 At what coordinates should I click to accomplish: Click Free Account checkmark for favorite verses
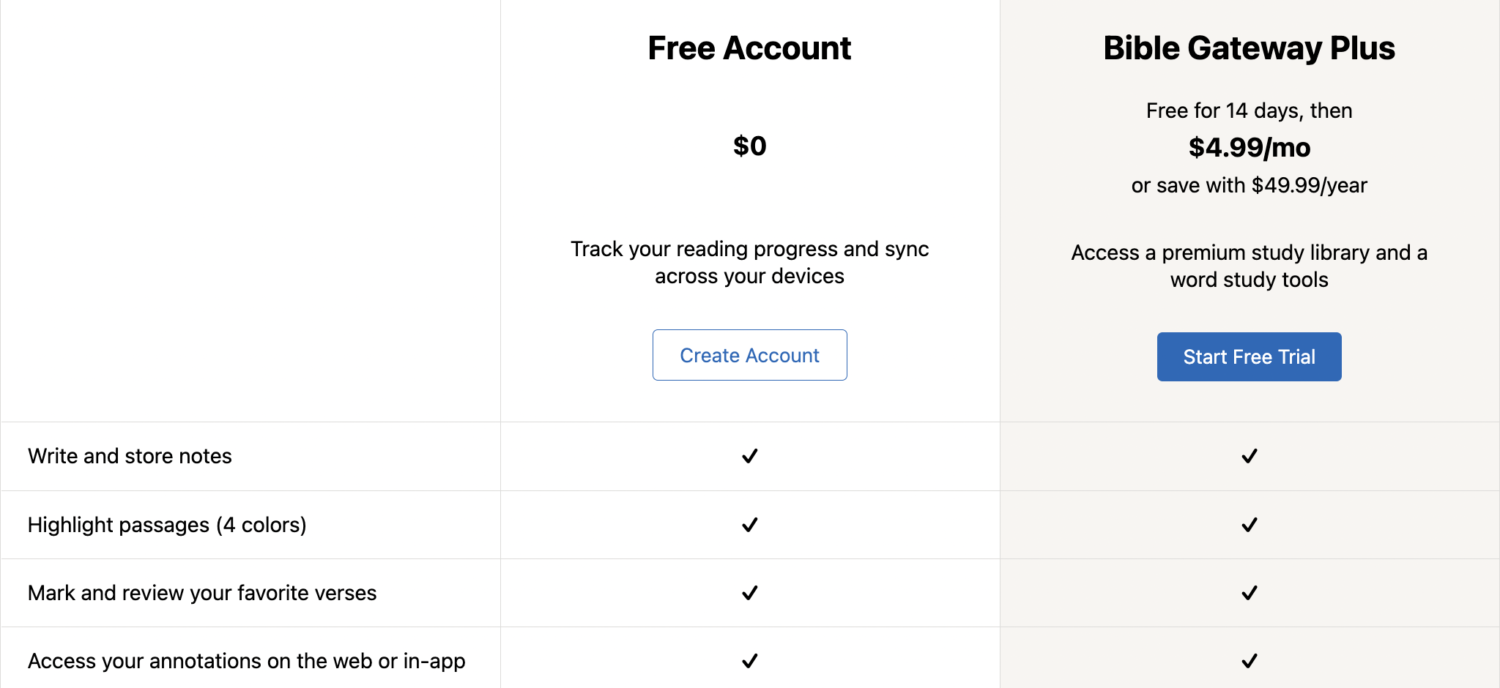click(750, 593)
